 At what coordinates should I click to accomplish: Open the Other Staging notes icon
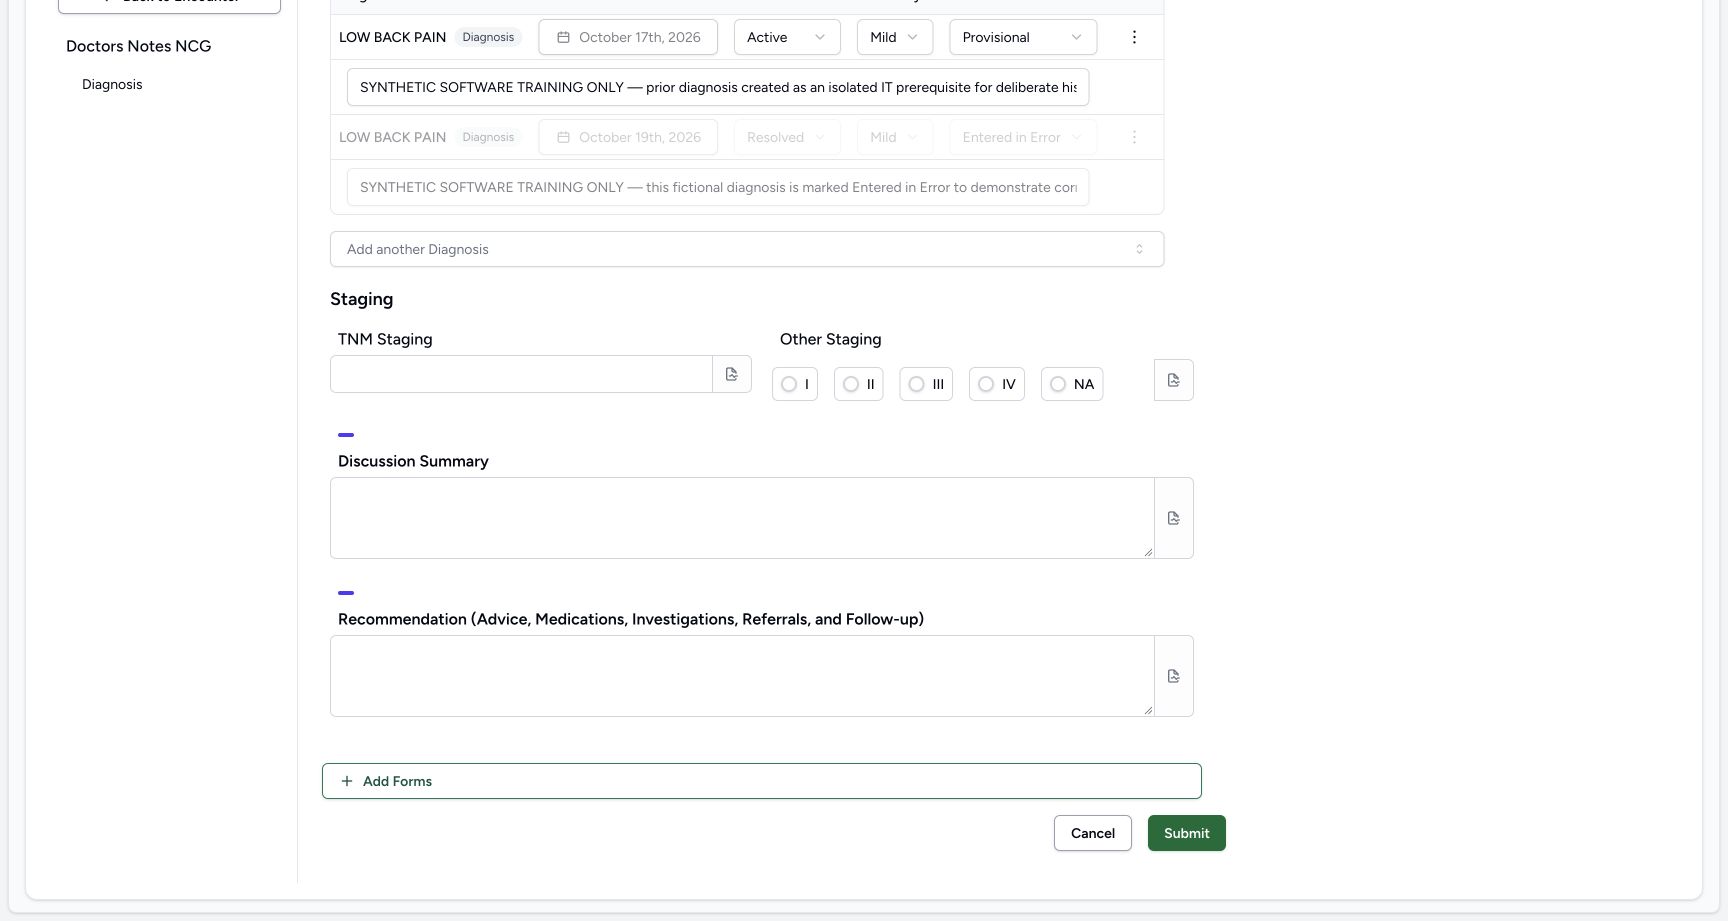pyautogui.click(x=1174, y=380)
